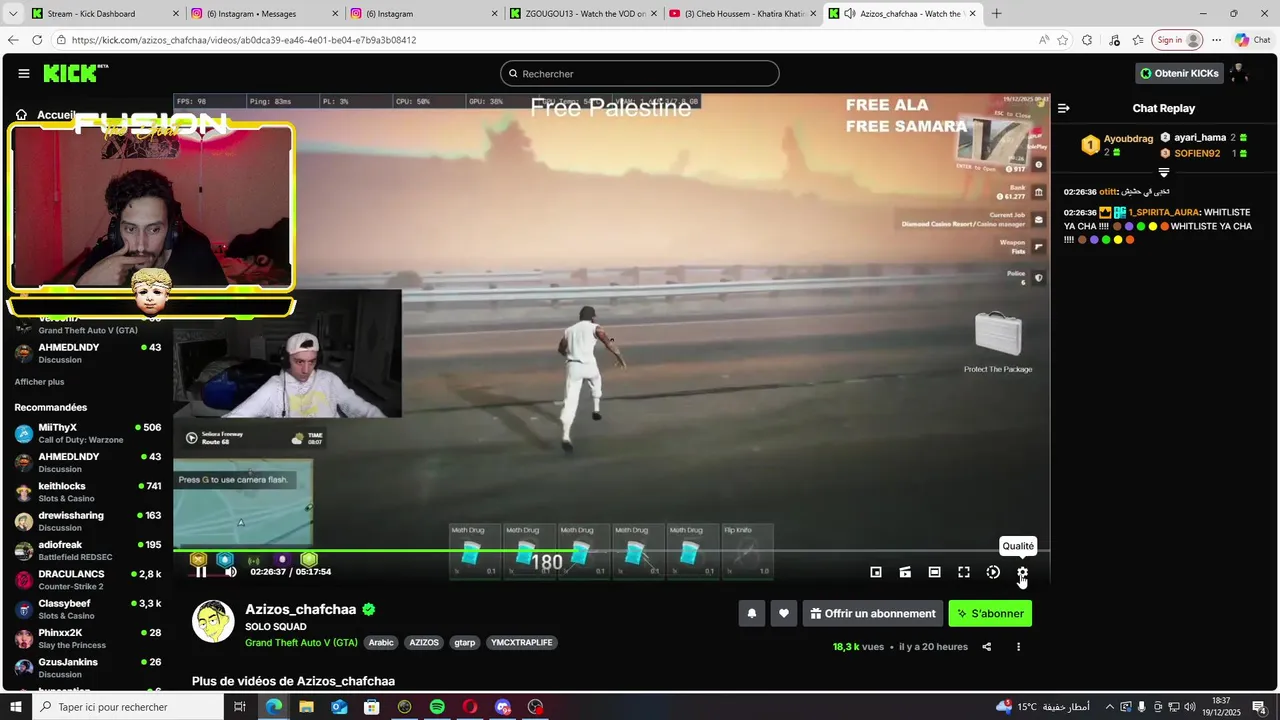The width and height of the screenshot is (1280, 720).
Task: Select the YMCXTRAPLIFE tag
Action: point(521,642)
